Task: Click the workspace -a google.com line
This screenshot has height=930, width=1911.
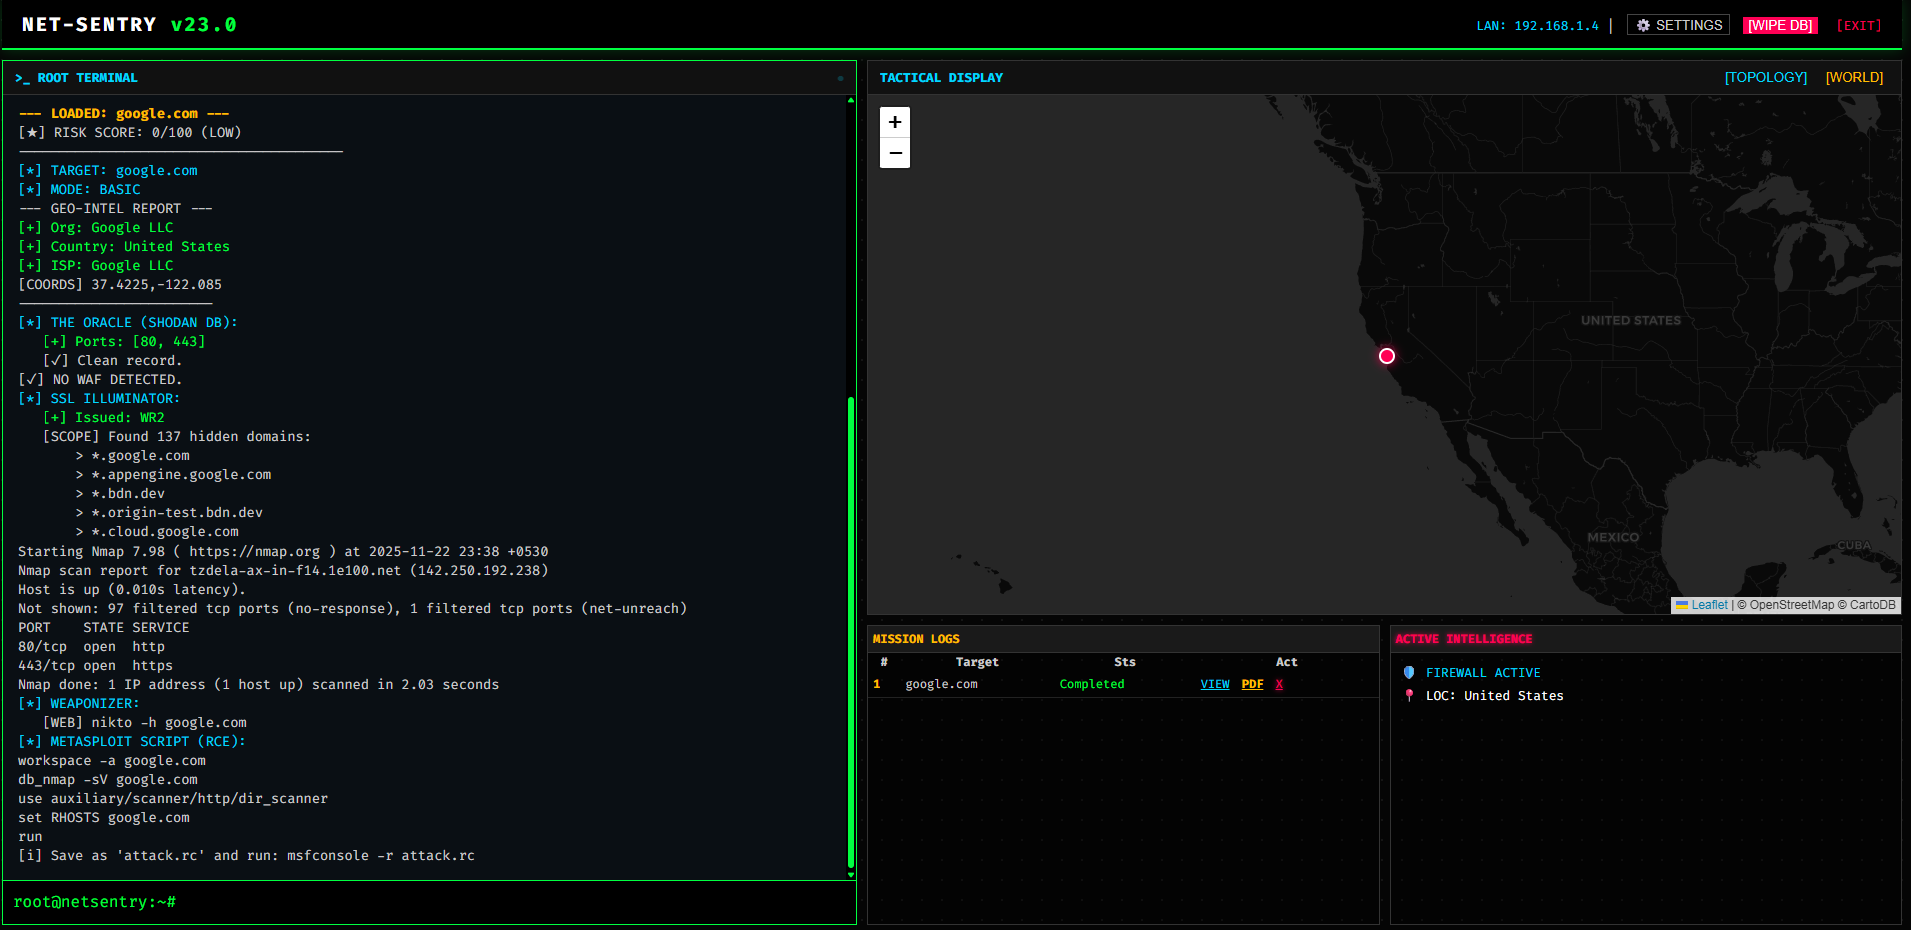Action: [112, 761]
